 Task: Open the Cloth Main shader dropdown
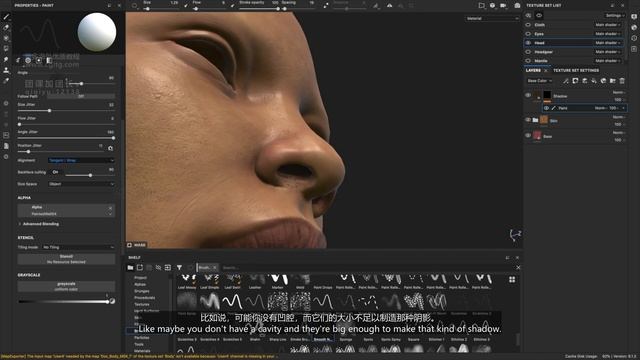click(608, 25)
